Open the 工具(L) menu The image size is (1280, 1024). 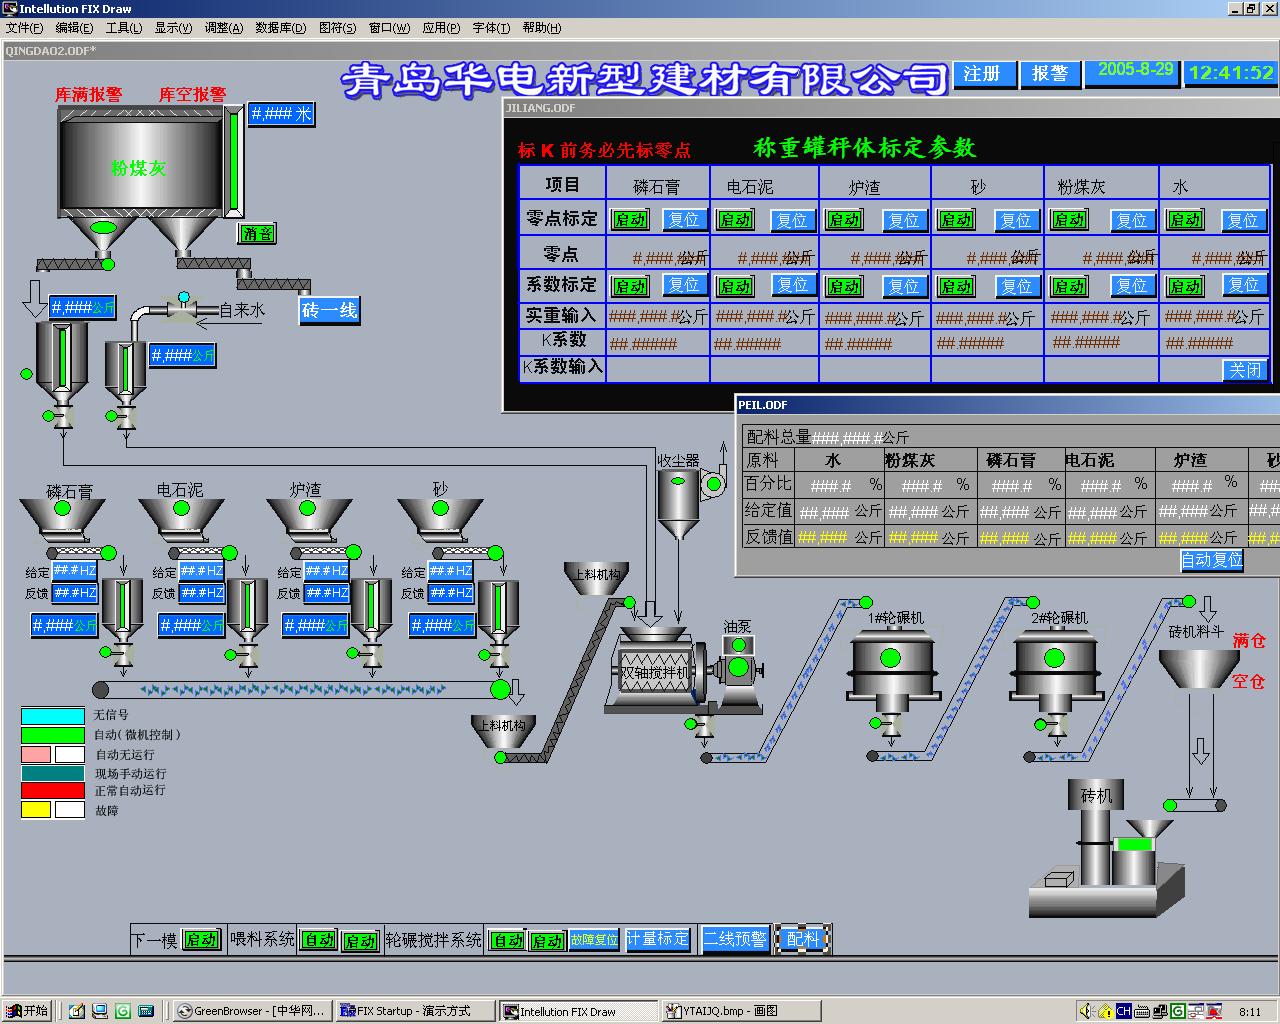click(x=124, y=28)
